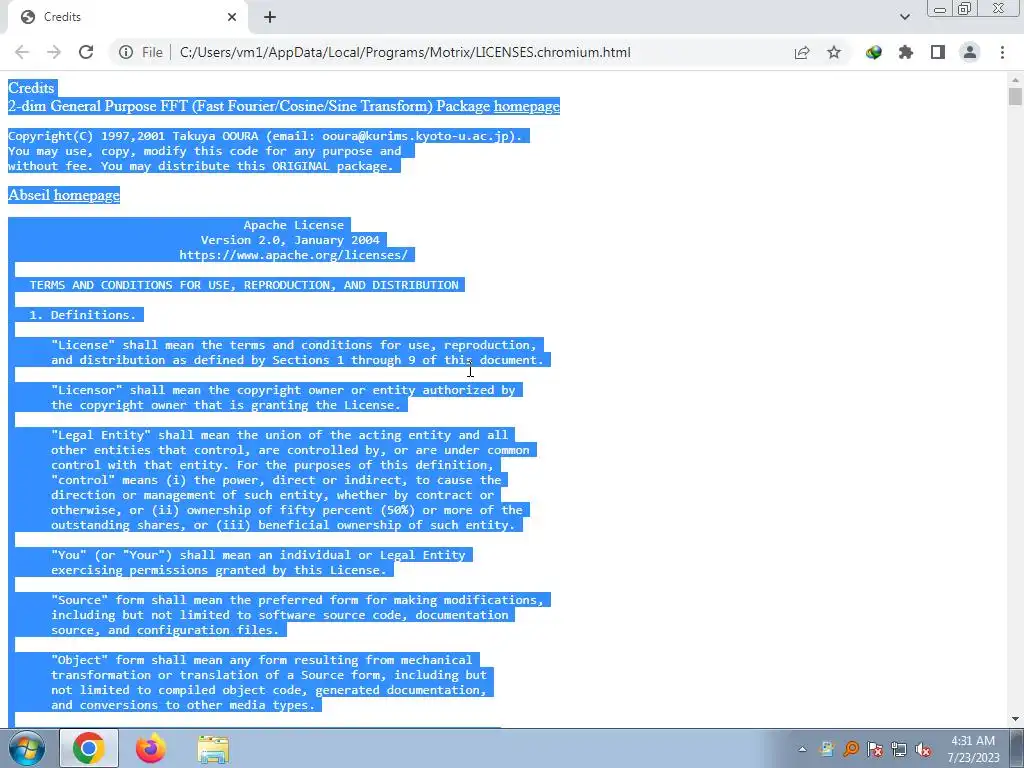Open the taskbar clock 4:31 AM
The image size is (1024, 768).
click(973, 749)
